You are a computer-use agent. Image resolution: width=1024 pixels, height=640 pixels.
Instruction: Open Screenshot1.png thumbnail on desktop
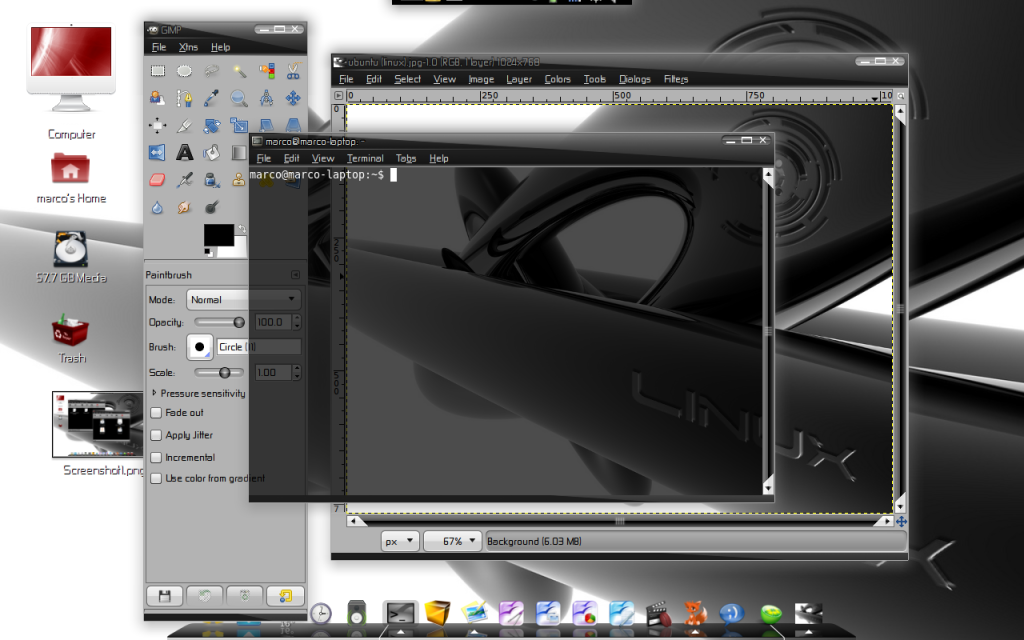coord(98,424)
